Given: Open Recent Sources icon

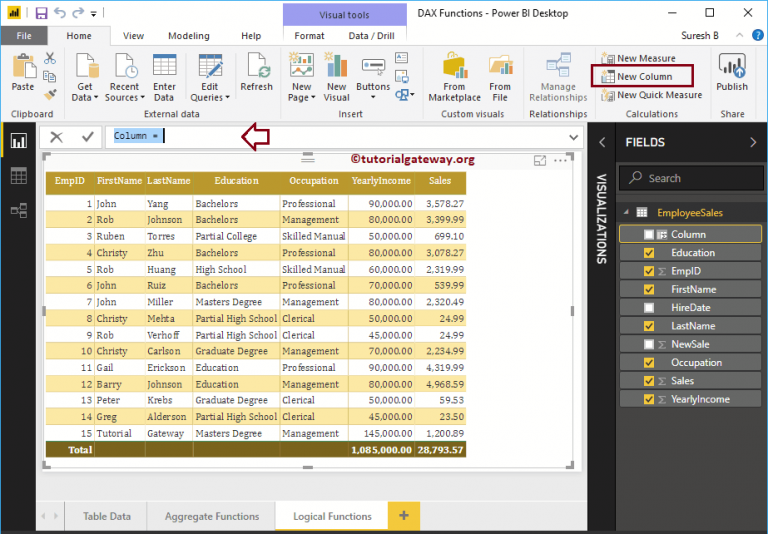Looking at the screenshot, I should [x=125, y=66].
